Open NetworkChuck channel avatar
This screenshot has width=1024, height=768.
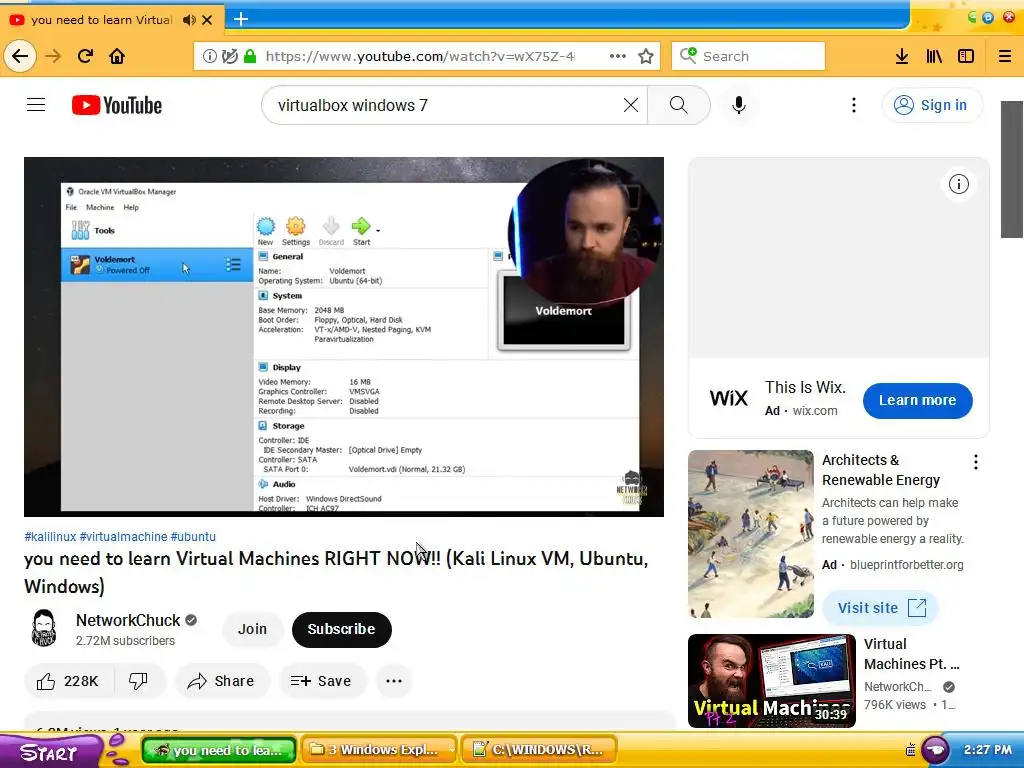coord(44,628)
